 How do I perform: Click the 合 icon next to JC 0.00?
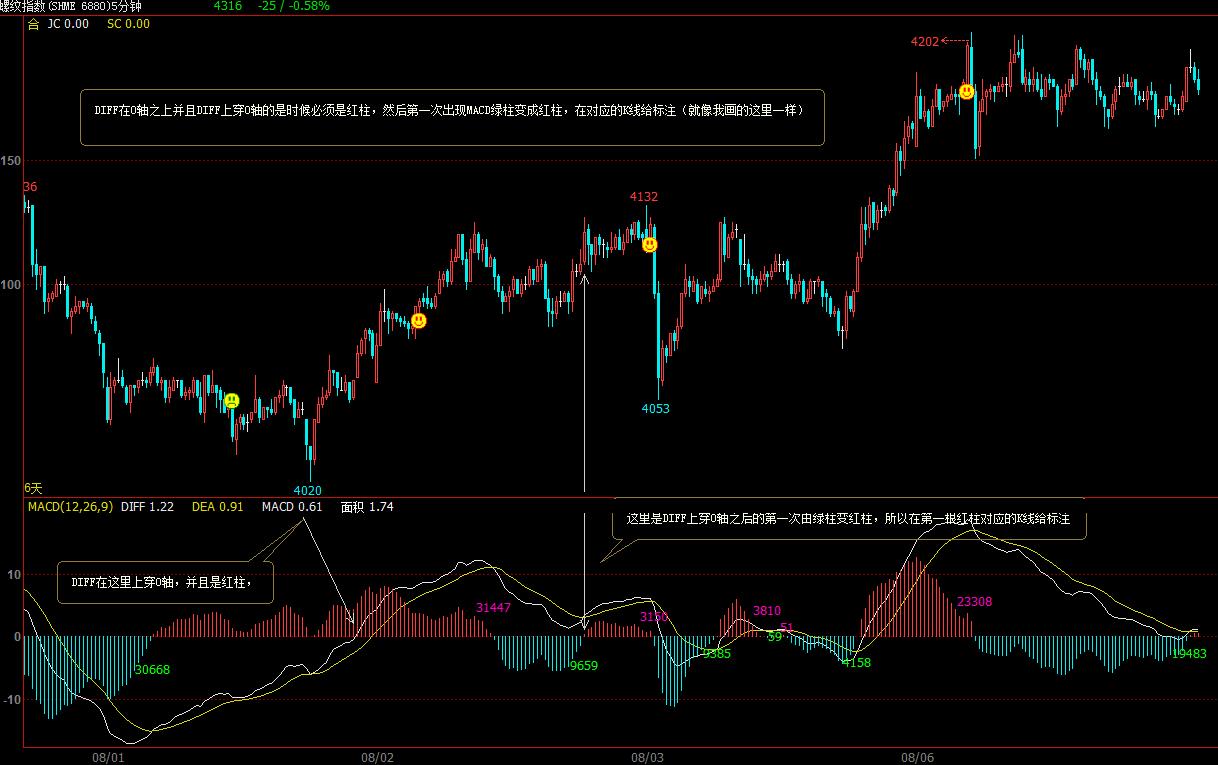tap(33, 23)
